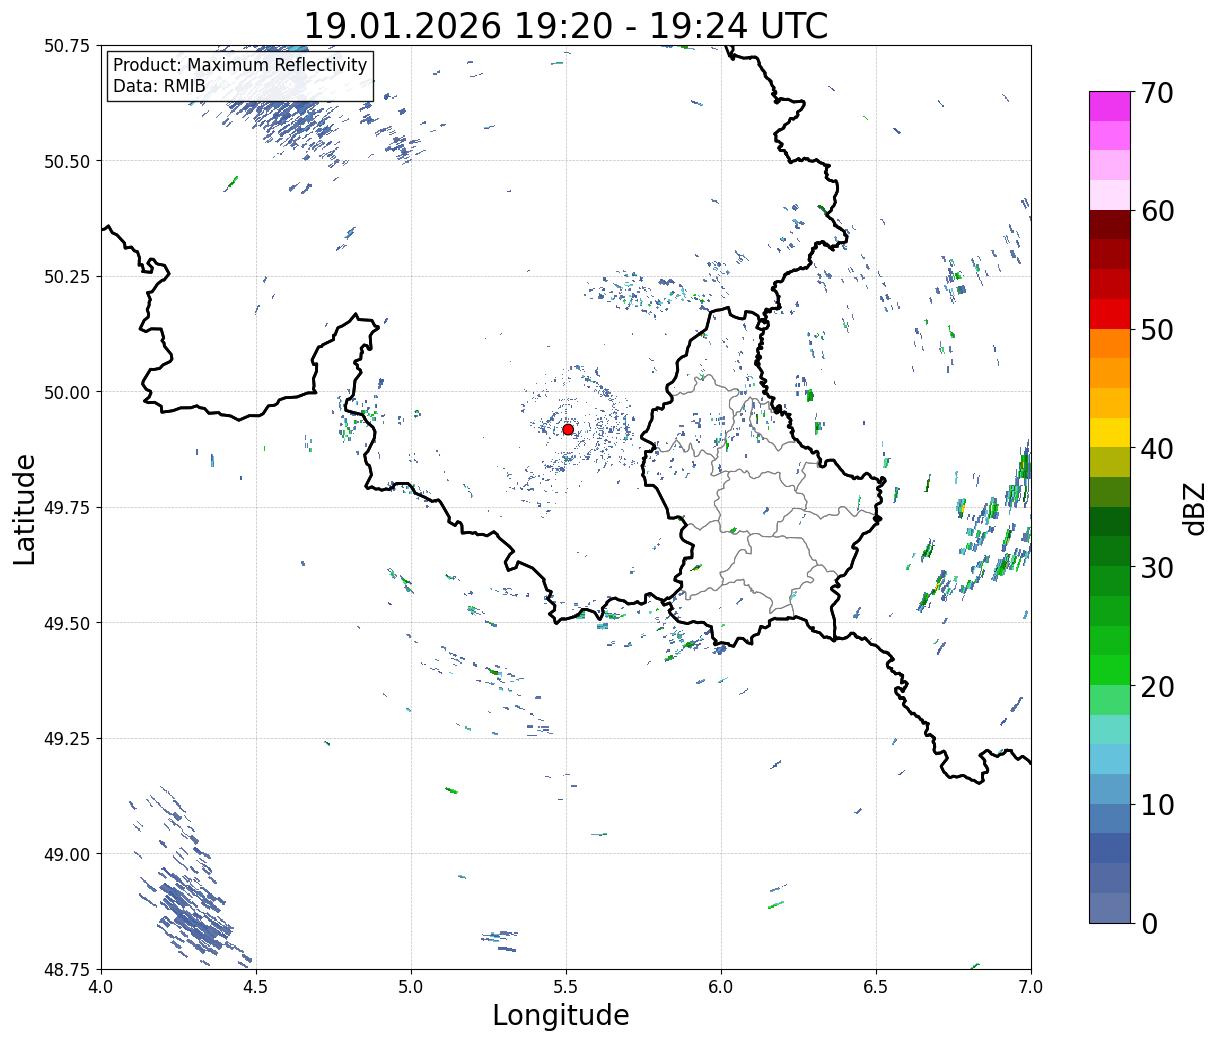Click the latitude tick label 49.00
This screenshot has height=1040, width=1219.
click(x=67, y=854)
